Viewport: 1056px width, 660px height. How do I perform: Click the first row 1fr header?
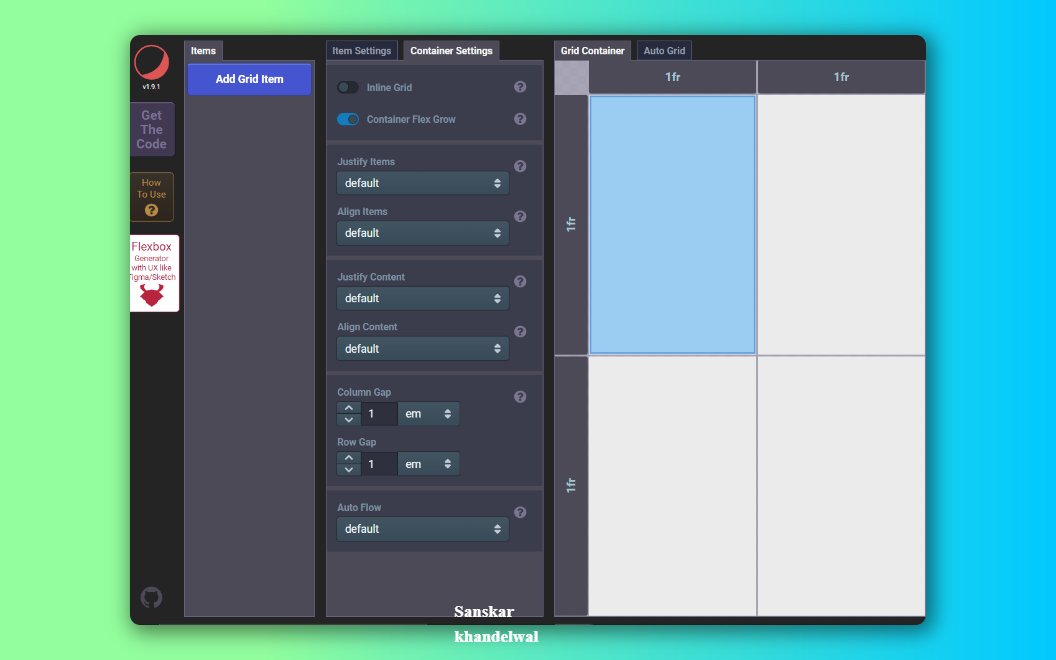571,224
